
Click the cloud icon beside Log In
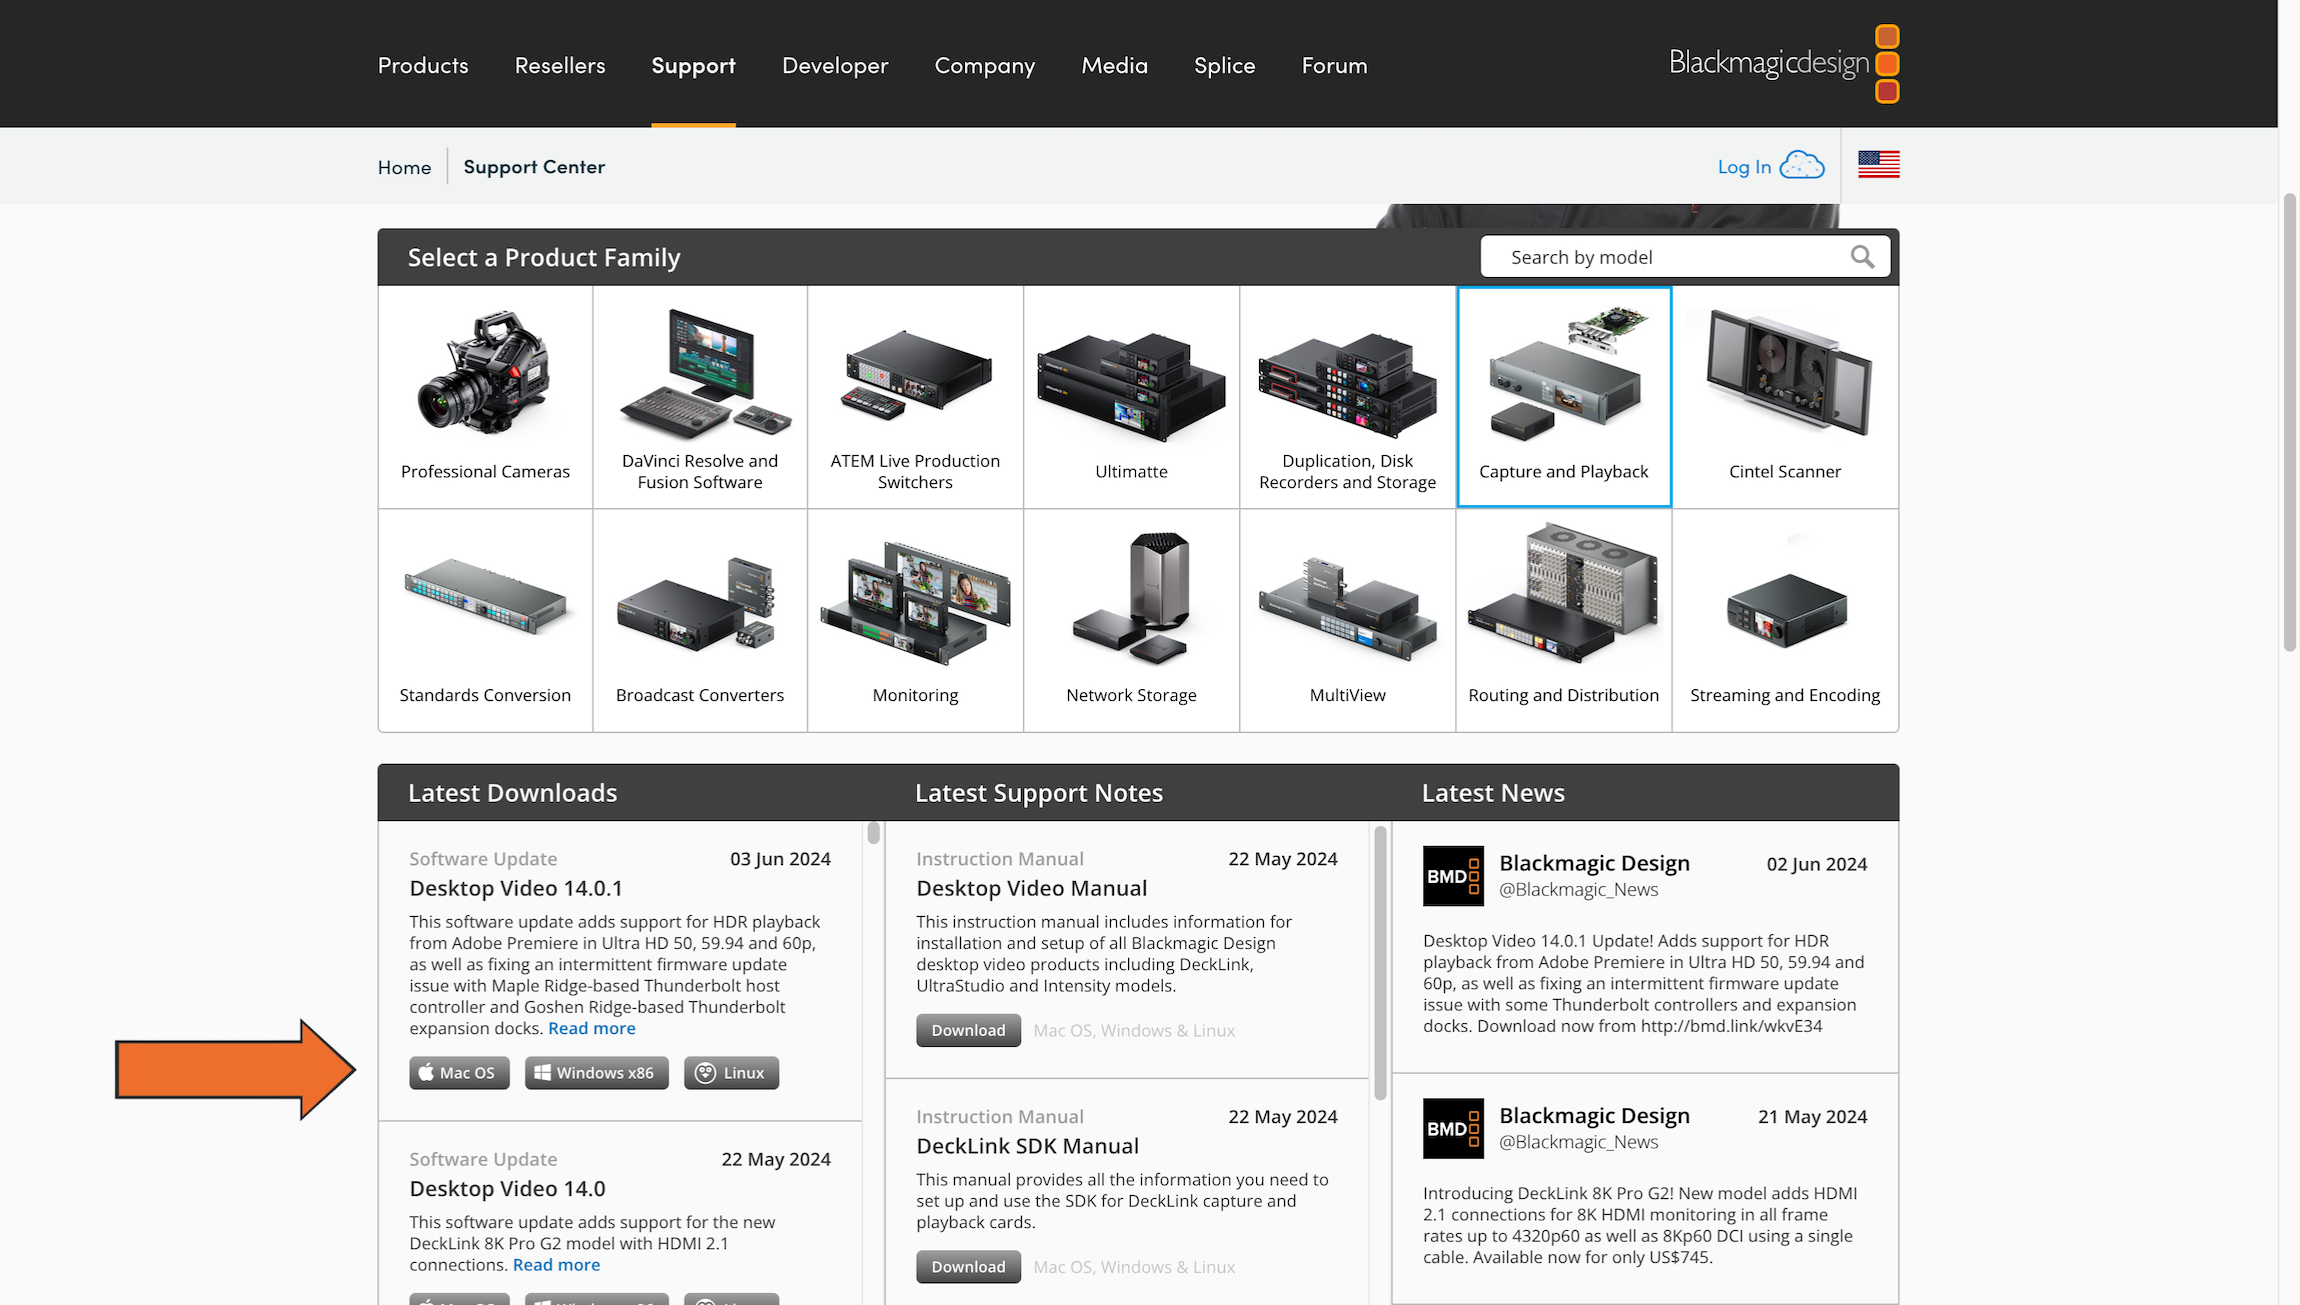1803,164
